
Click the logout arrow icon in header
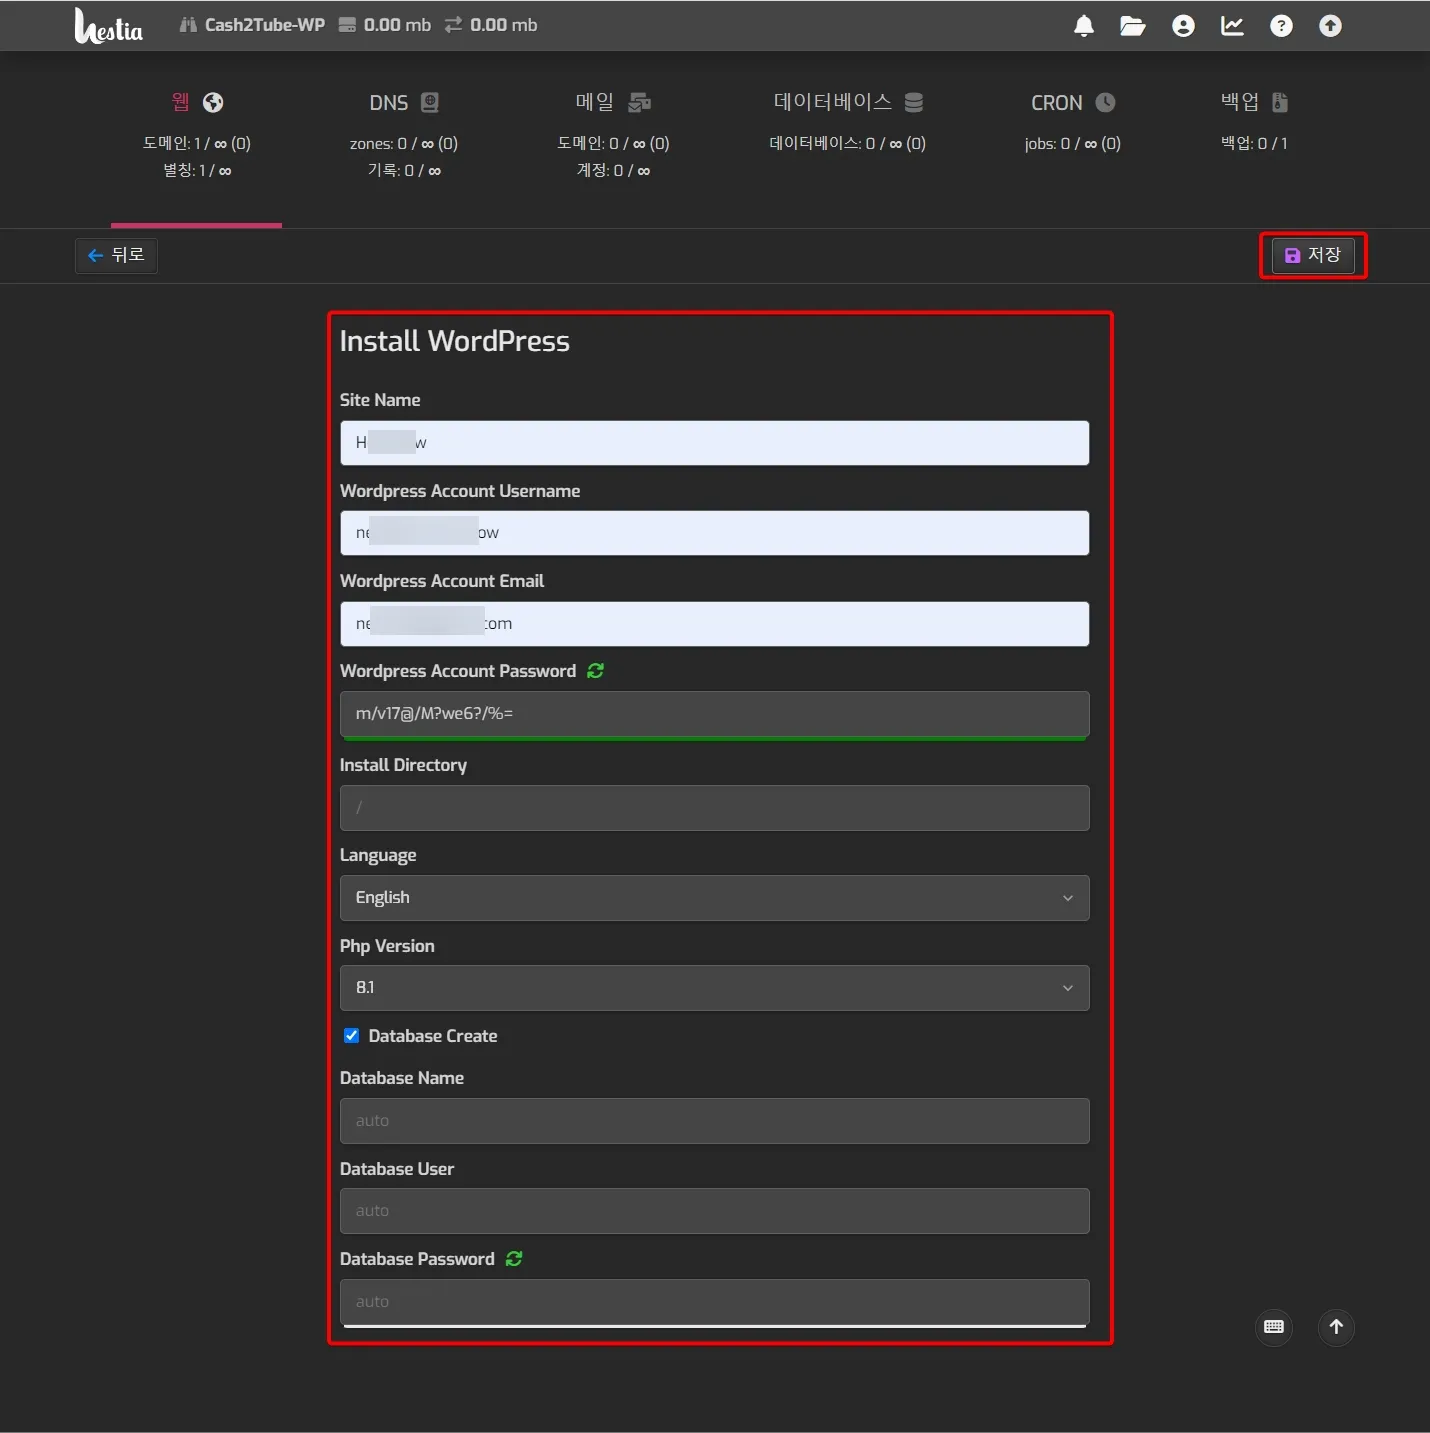1330,26
